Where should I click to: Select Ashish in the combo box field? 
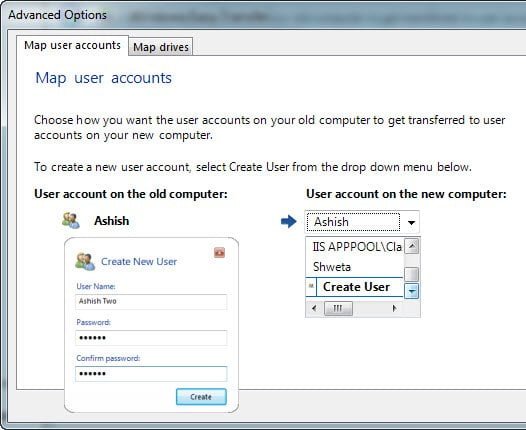(353, 222)
